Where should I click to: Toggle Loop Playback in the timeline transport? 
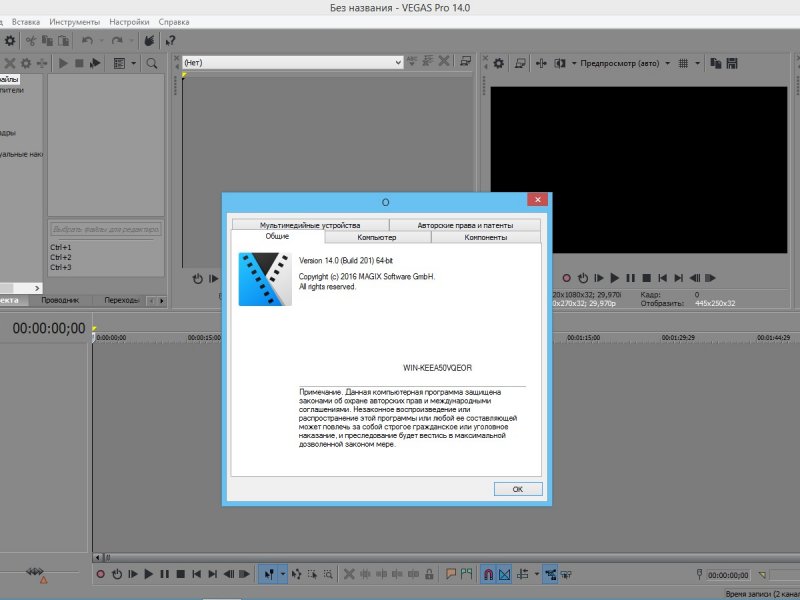117,574
